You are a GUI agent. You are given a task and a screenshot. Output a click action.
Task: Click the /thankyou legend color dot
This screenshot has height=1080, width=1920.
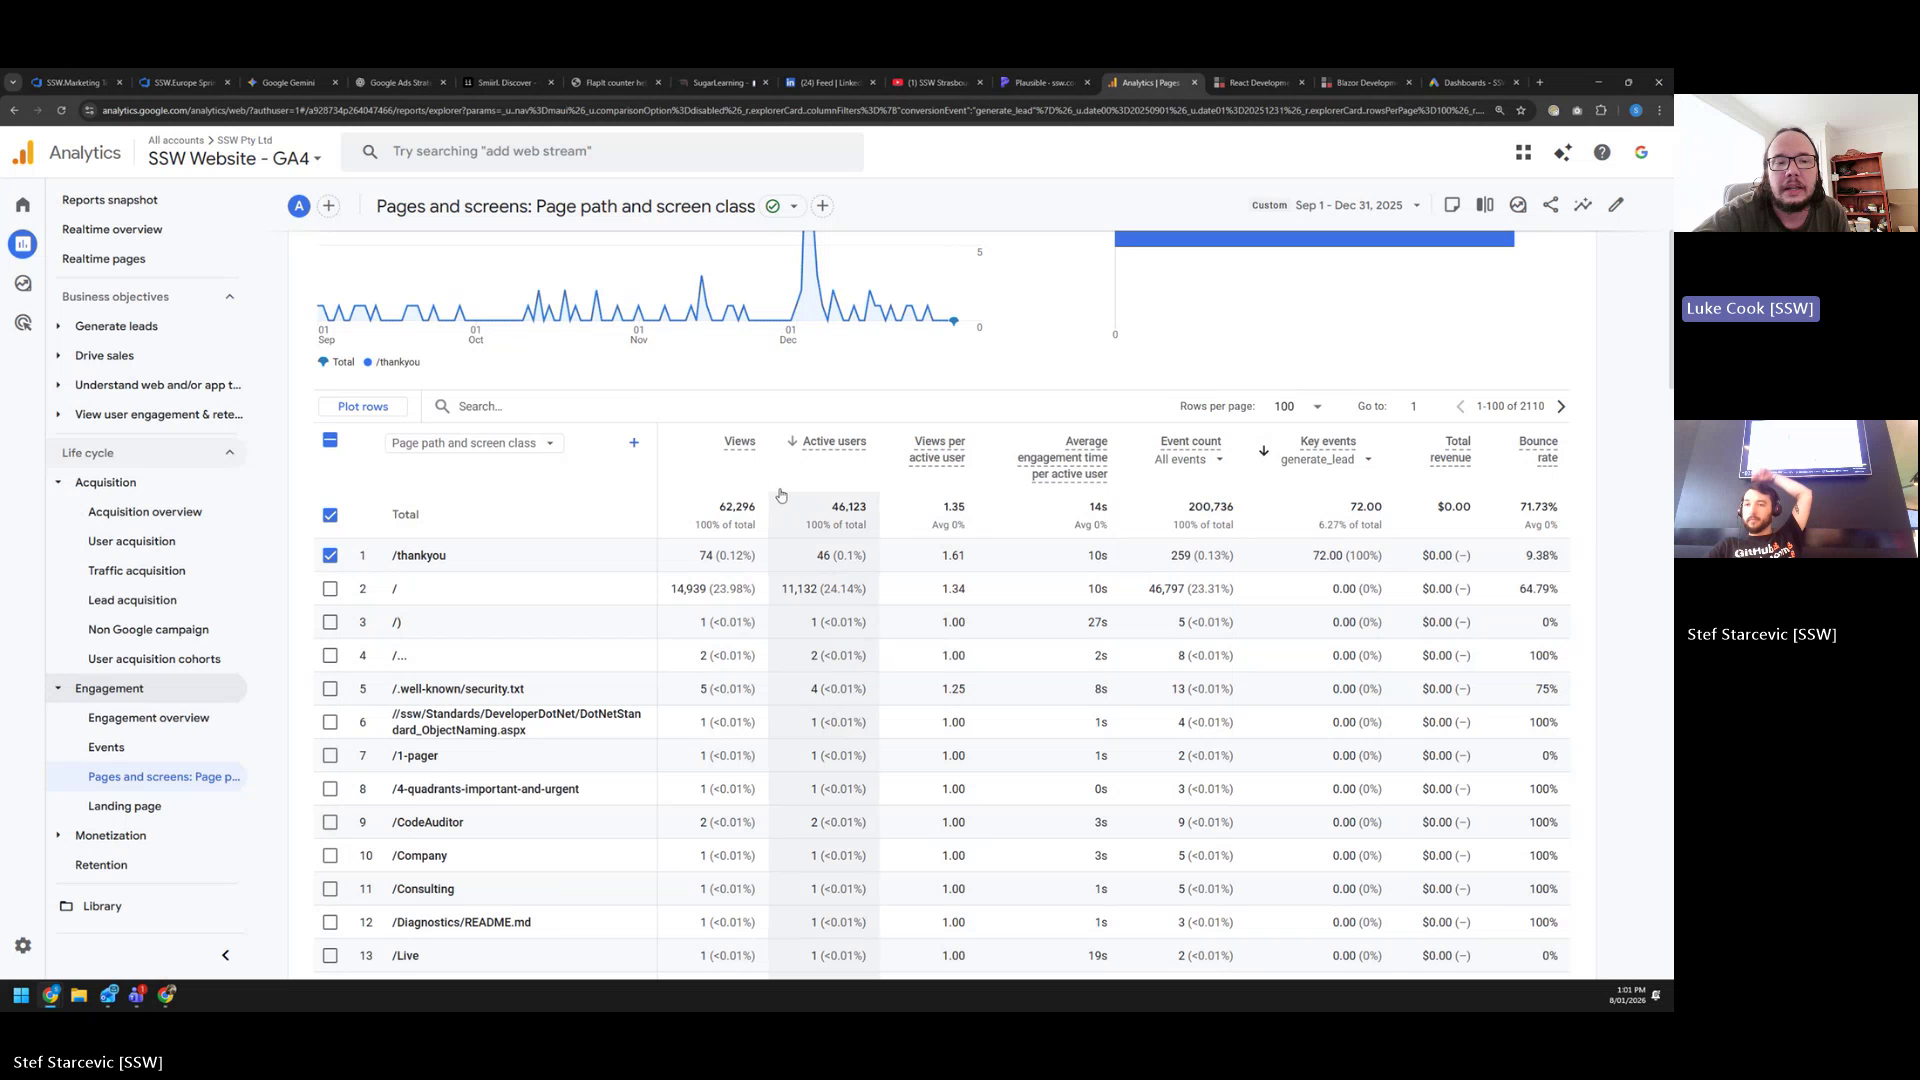click(368, 362)
